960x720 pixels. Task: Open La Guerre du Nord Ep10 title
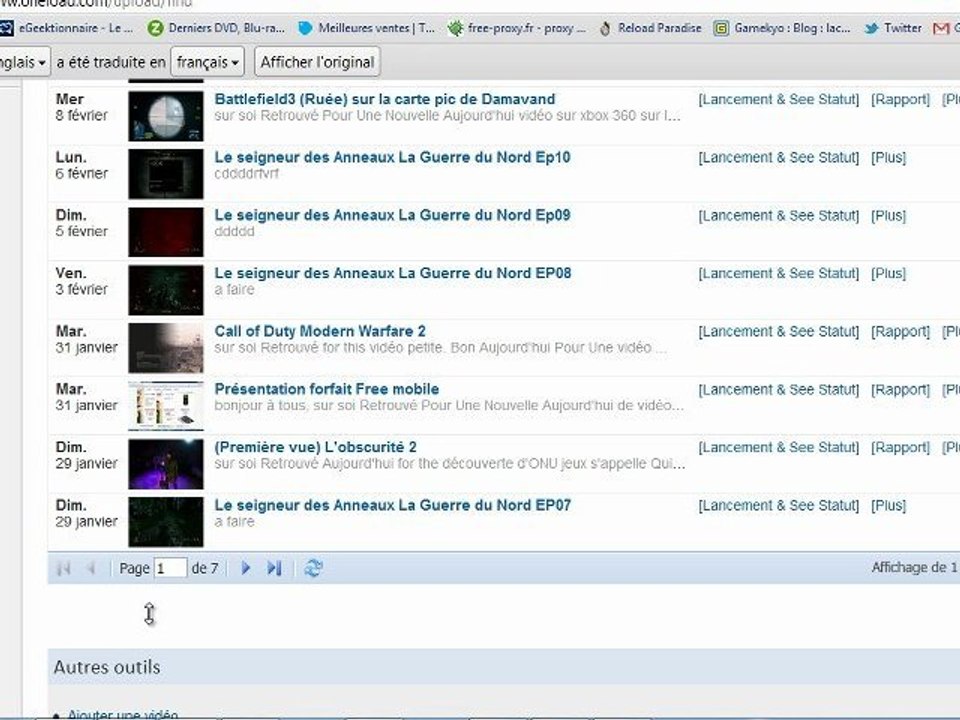pos(392,157)
